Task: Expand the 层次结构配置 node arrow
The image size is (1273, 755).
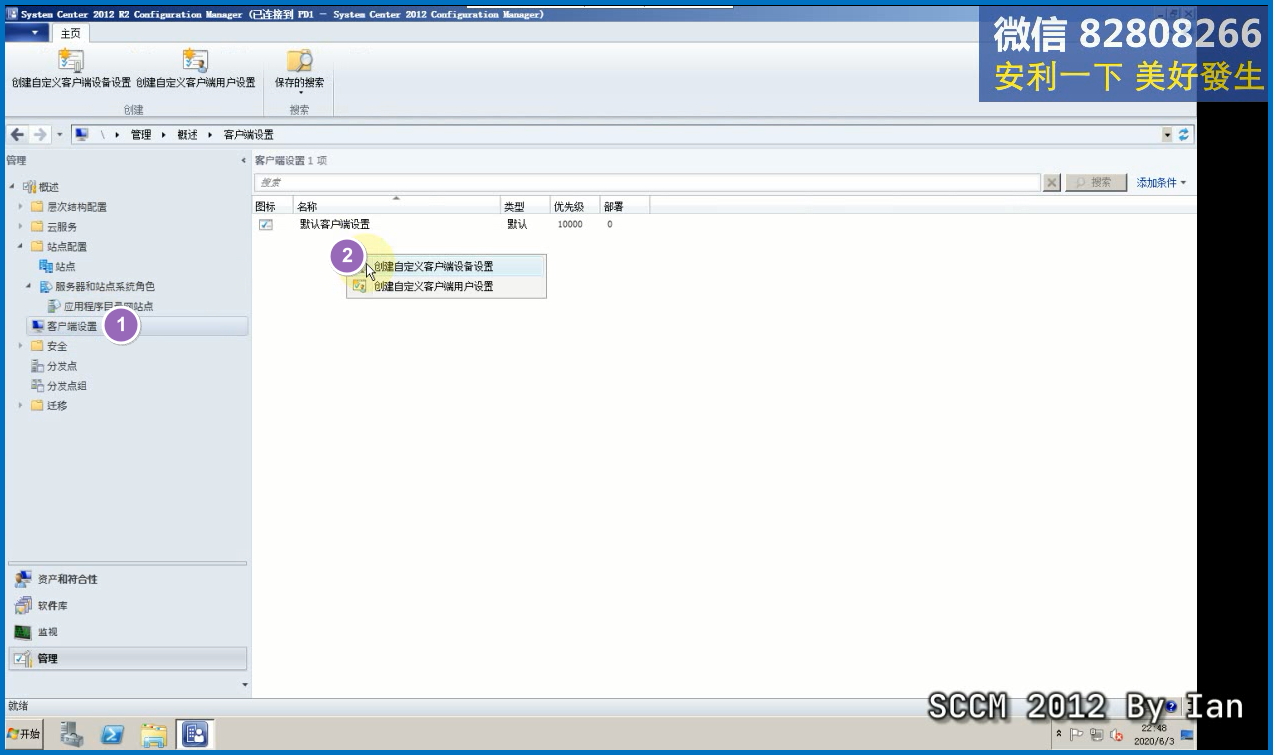Action: (x=21, y=207)
